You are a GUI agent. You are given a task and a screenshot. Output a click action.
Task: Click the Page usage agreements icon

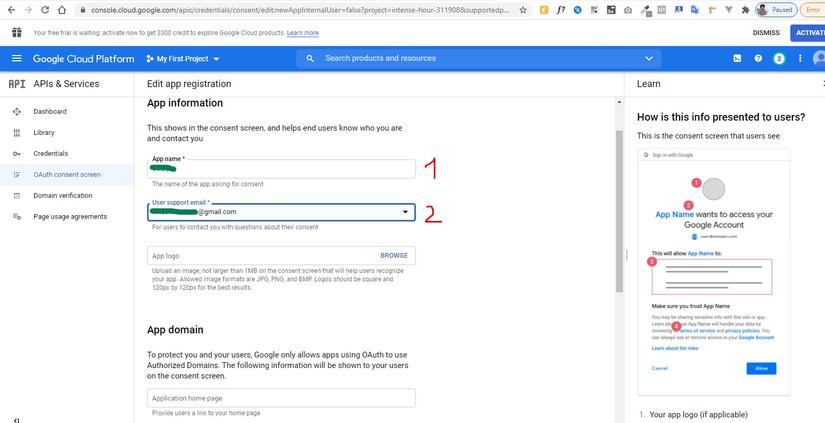[16, 217]
